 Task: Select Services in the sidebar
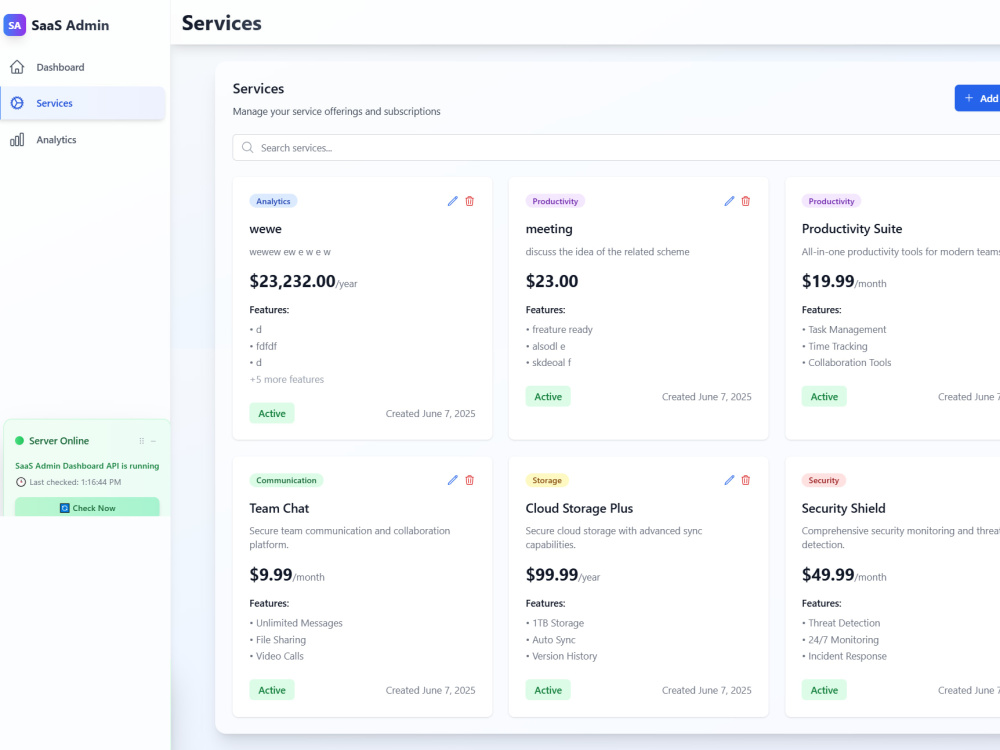click(x=83, y=103)
